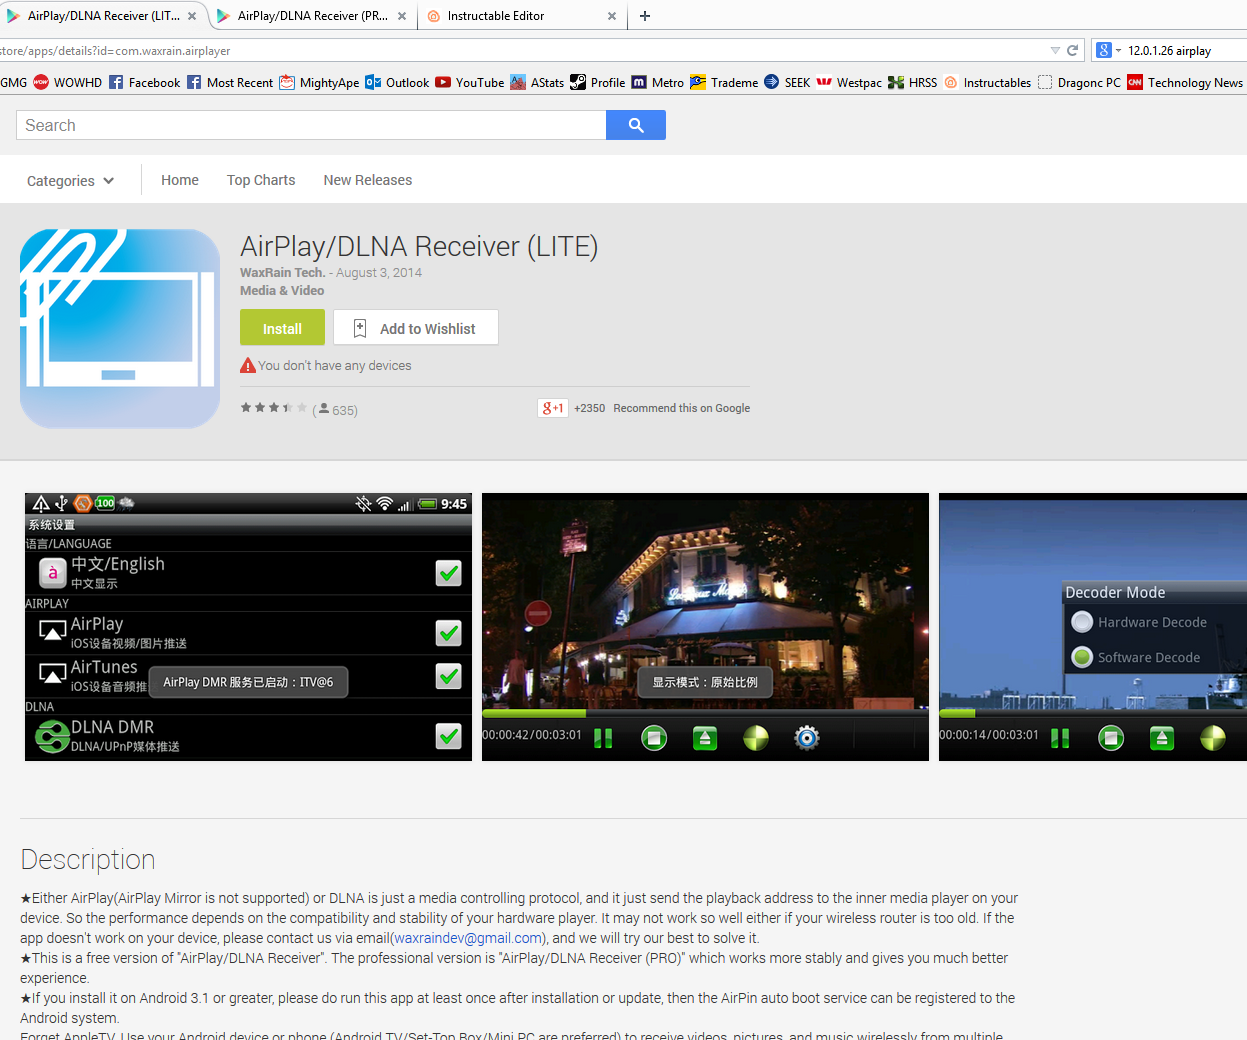The width and height of the screenshot is (1247, 1040).
Task: Expand the address bar history dropdown arrow
Action: 1054,48
